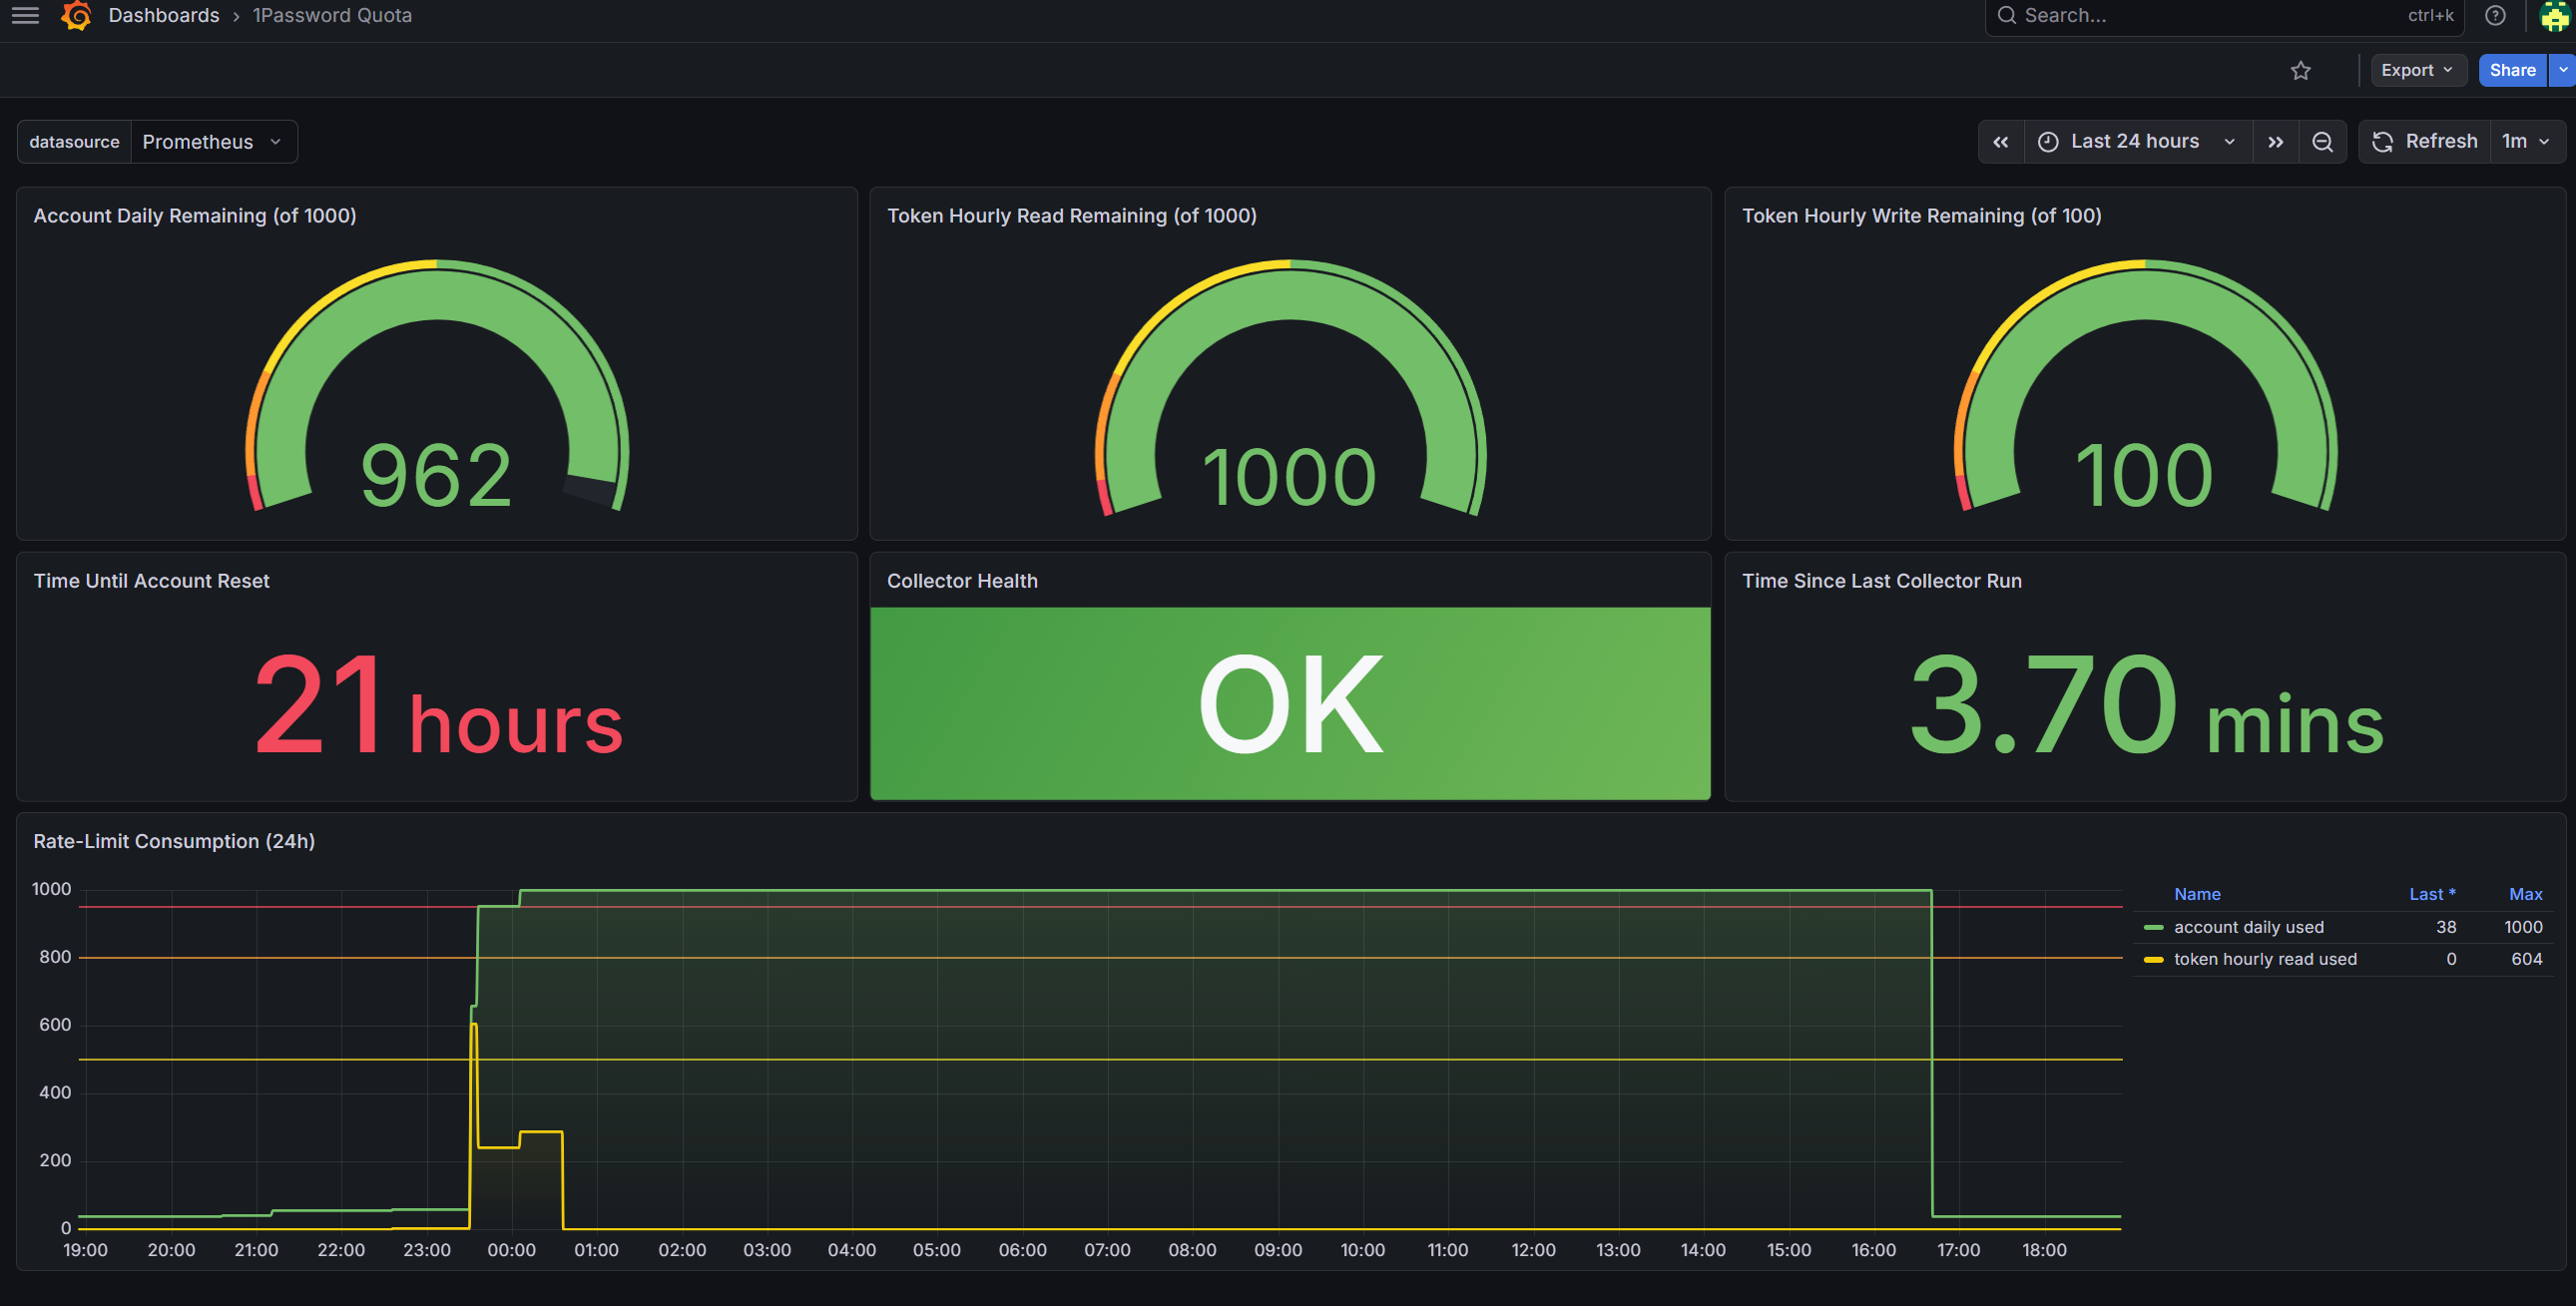This screenshot has height=1306, width=2576.
Task: Shift time range forwards
Action: point(2275,142)
